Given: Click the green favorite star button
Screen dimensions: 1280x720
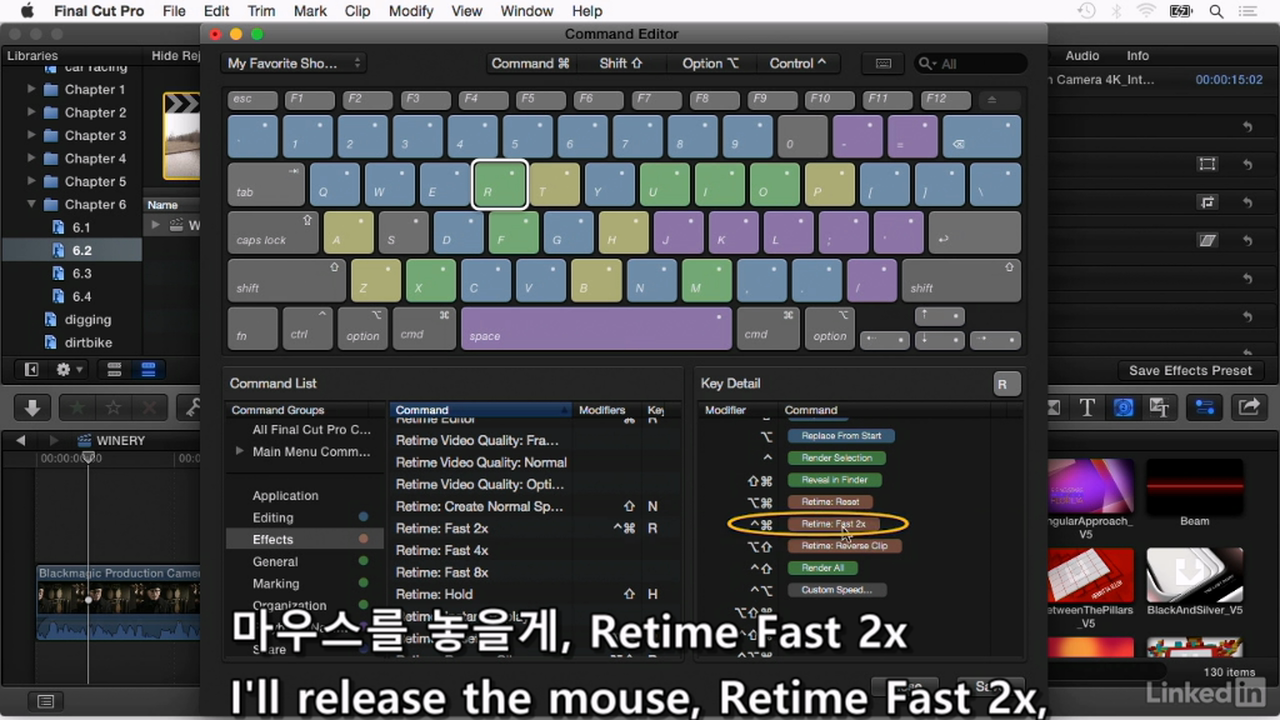Looking at the screenshot, I should pos(79,408).
